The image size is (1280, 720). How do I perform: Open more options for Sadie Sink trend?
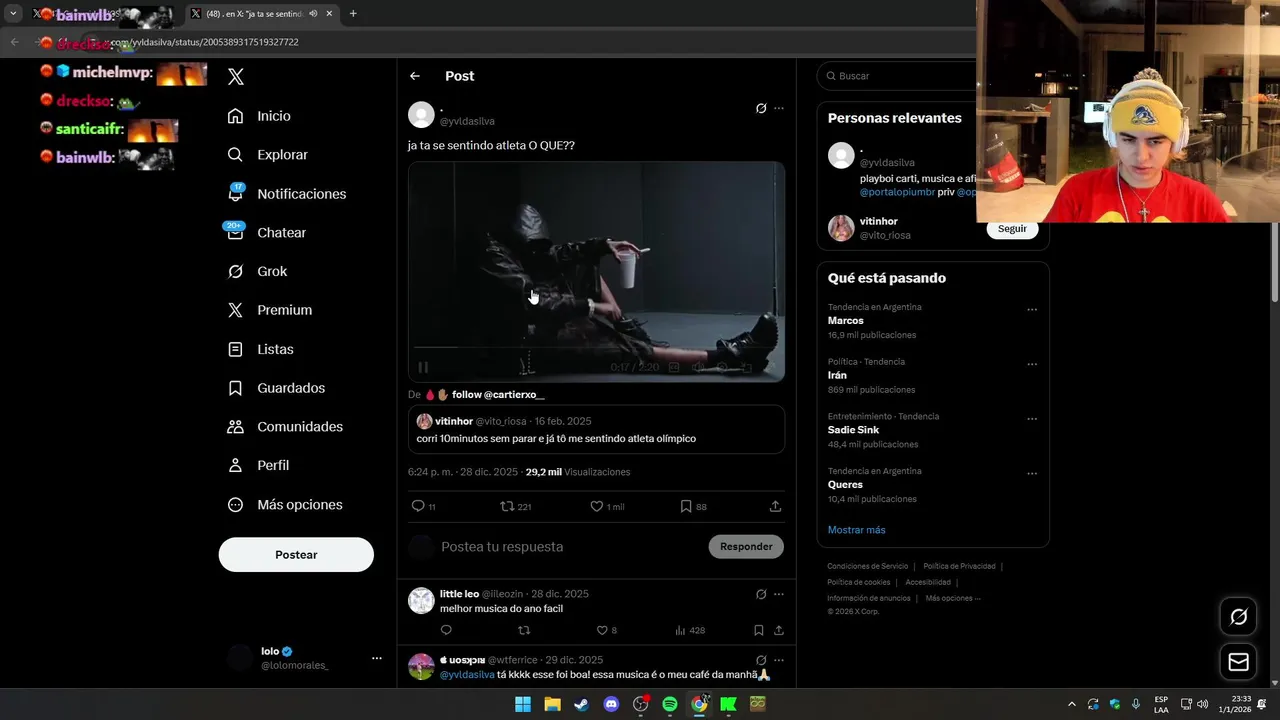tap(1032, 419)
